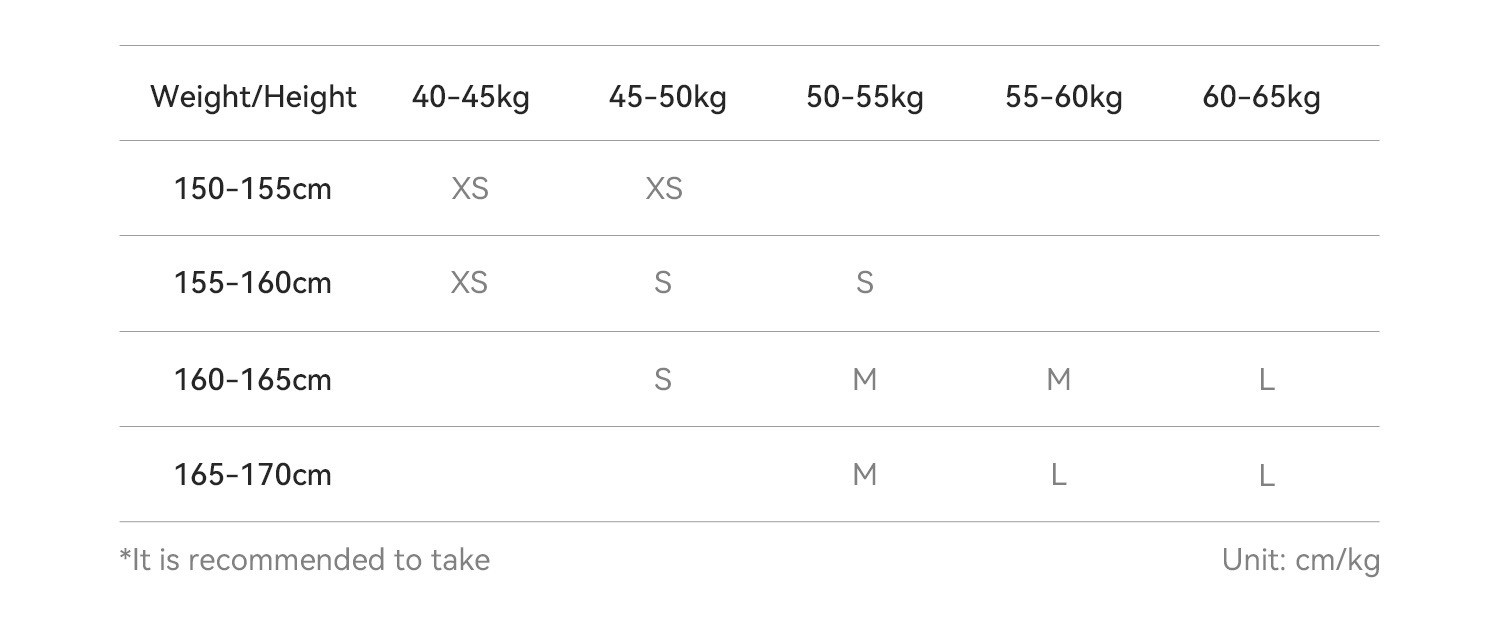The width and height of the screenshot is (1500, 639).
Task: Click M in the 165-170cm row
Action: (865, 474)
